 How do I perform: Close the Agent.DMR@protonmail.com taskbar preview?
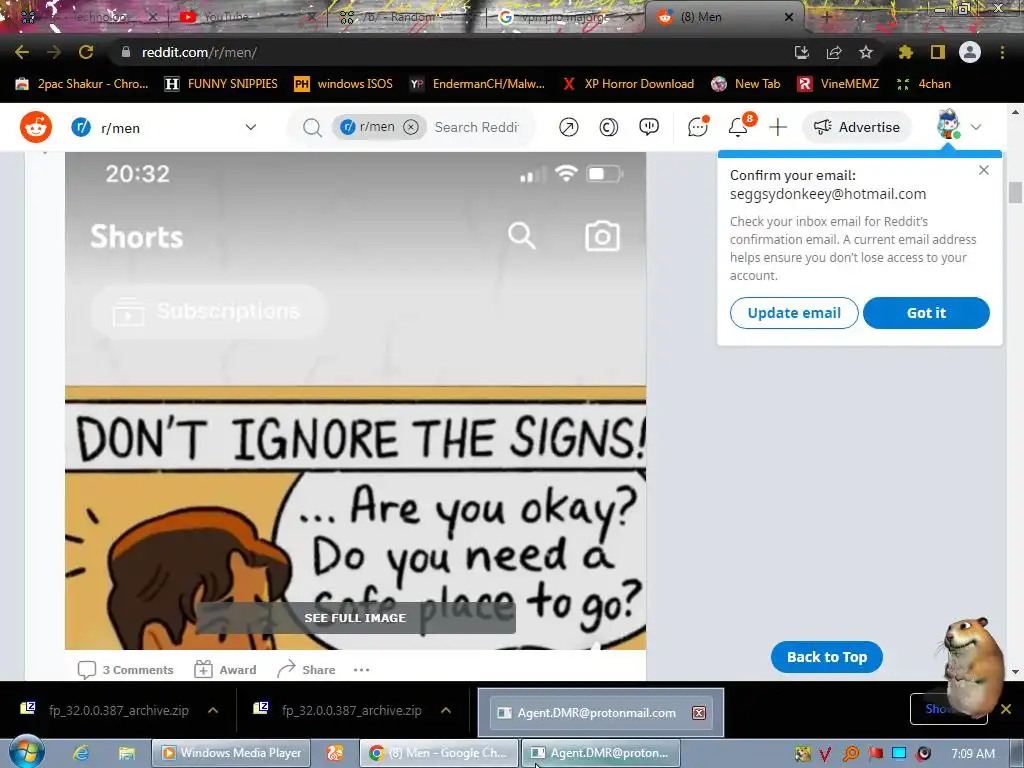point(699,712)
